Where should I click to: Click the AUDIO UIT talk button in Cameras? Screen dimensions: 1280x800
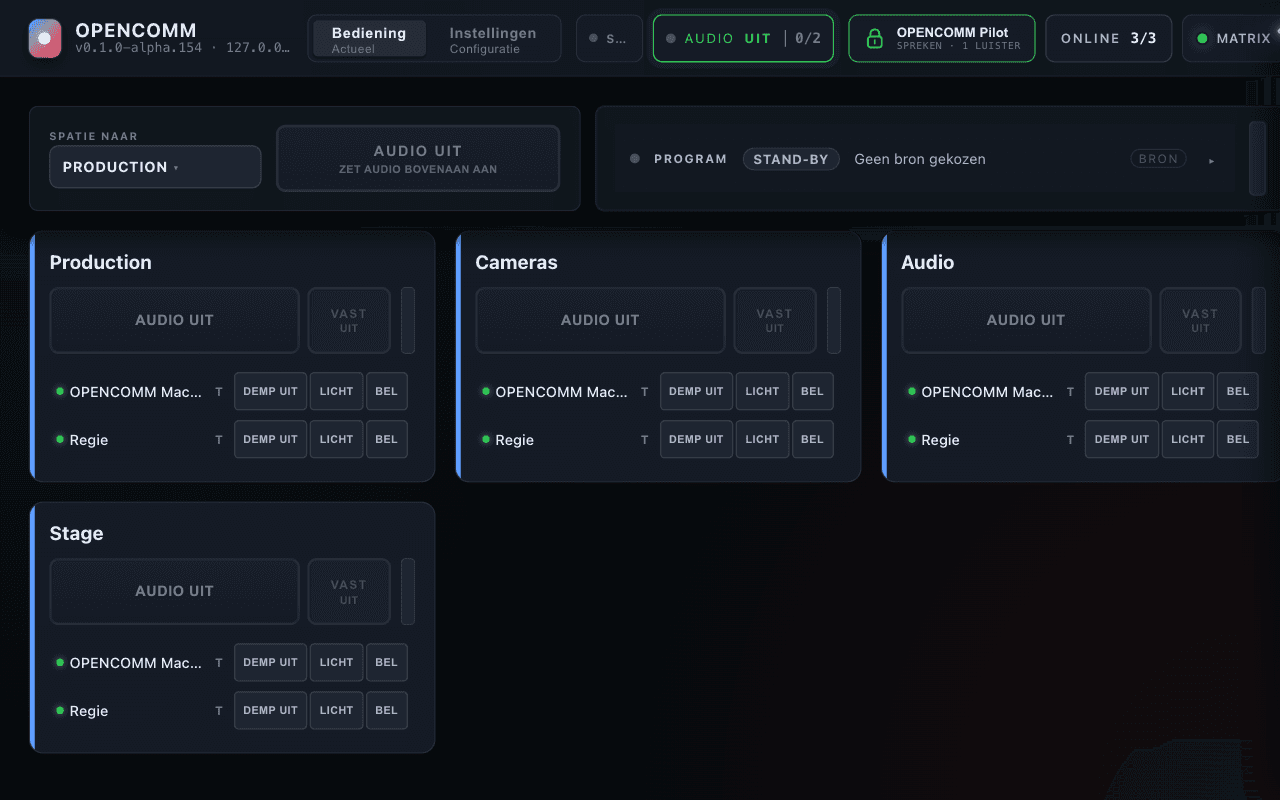pyautogui.click(x=600, y=320)
